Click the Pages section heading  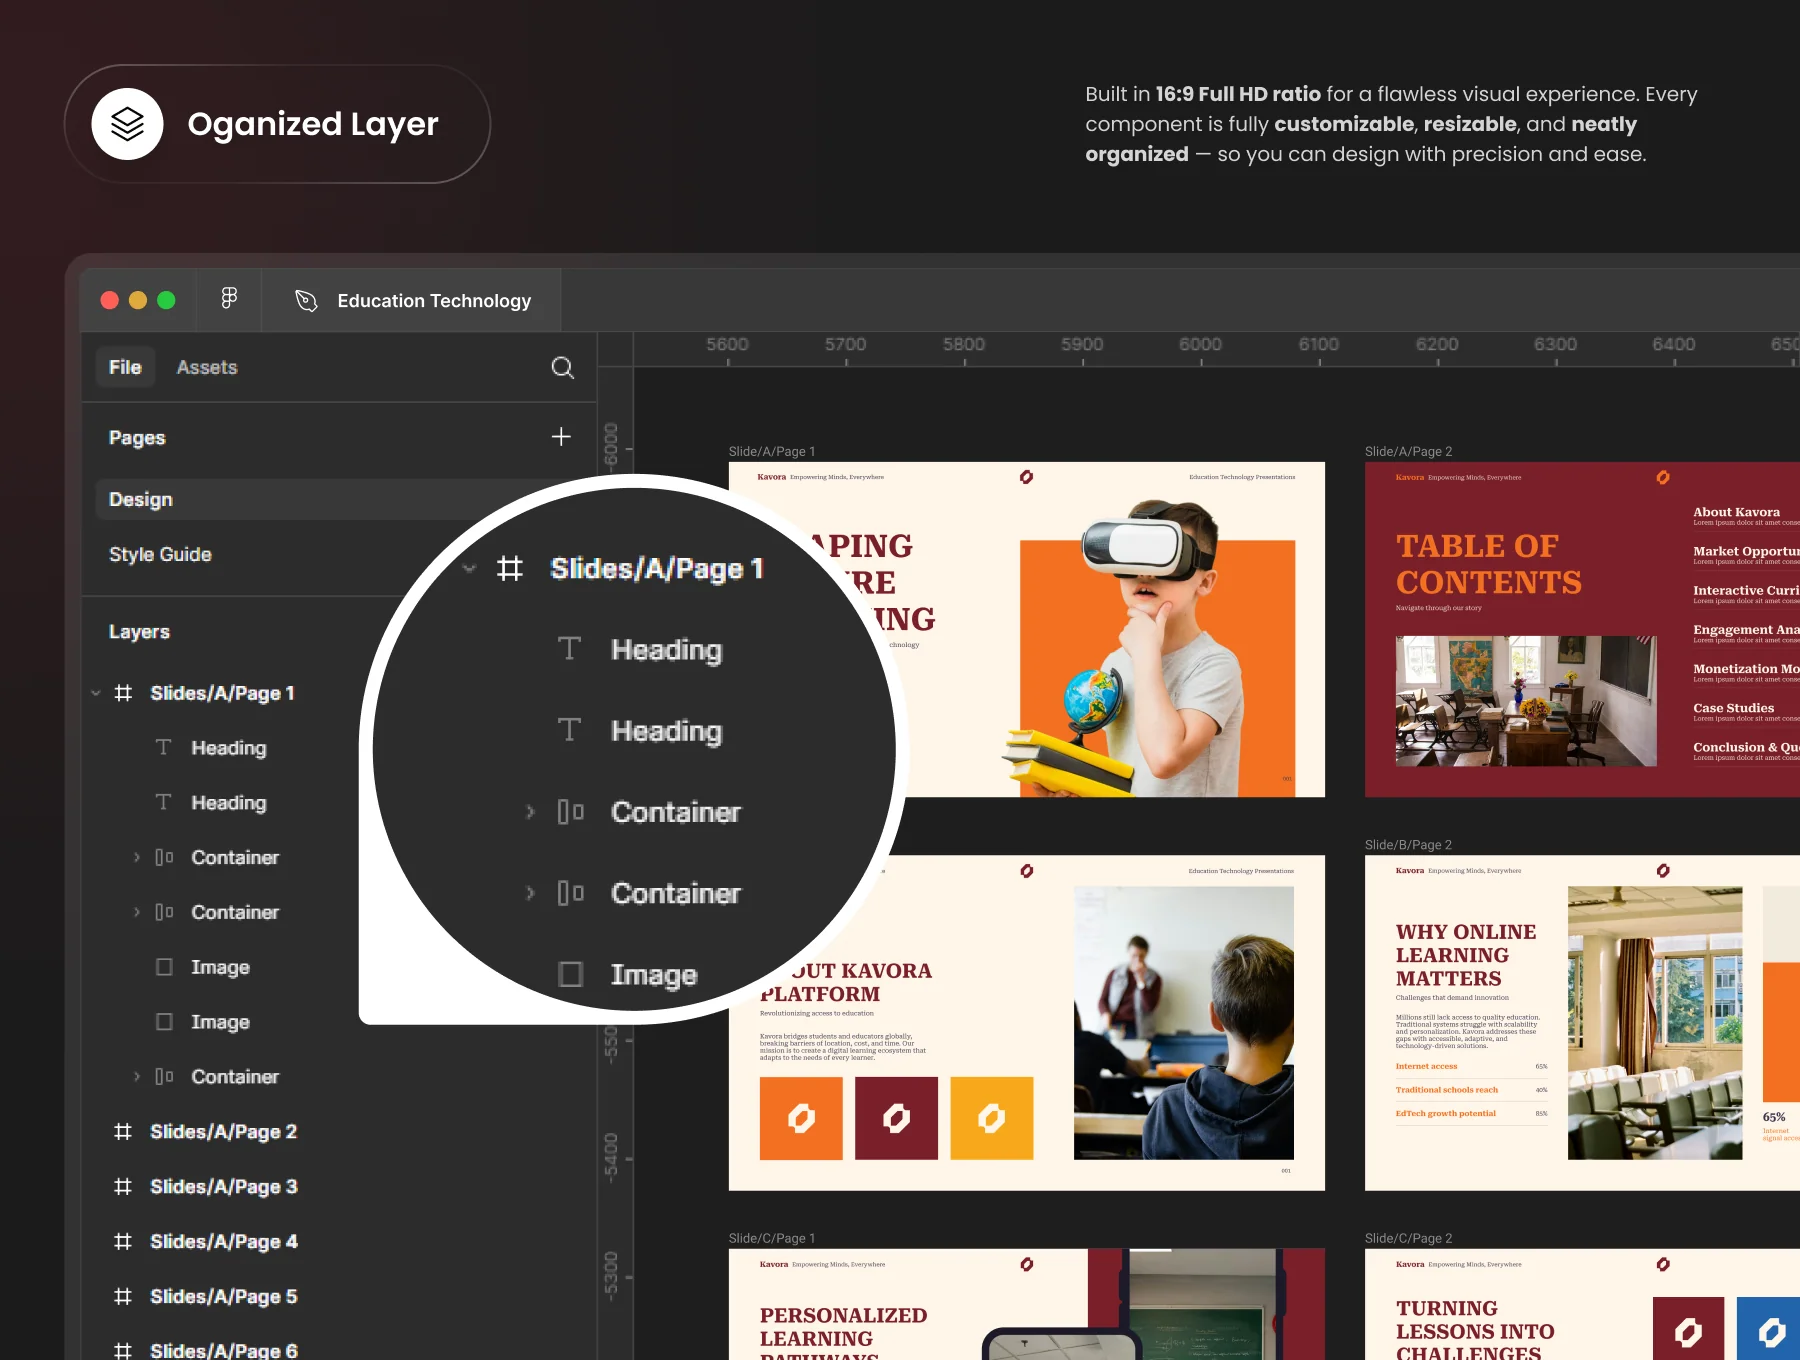(137, 438)
